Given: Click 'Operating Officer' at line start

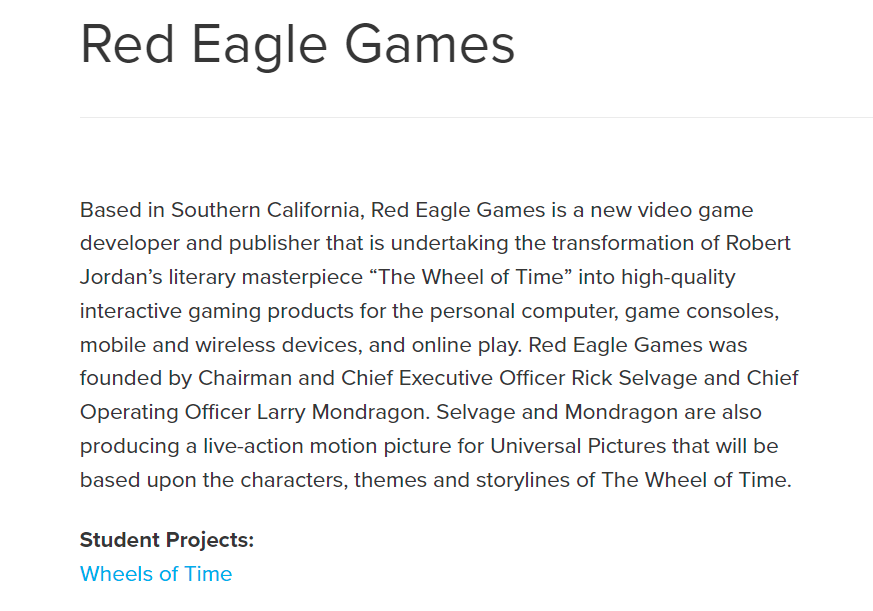Looking at the screenshot, I should coord(165,413).
